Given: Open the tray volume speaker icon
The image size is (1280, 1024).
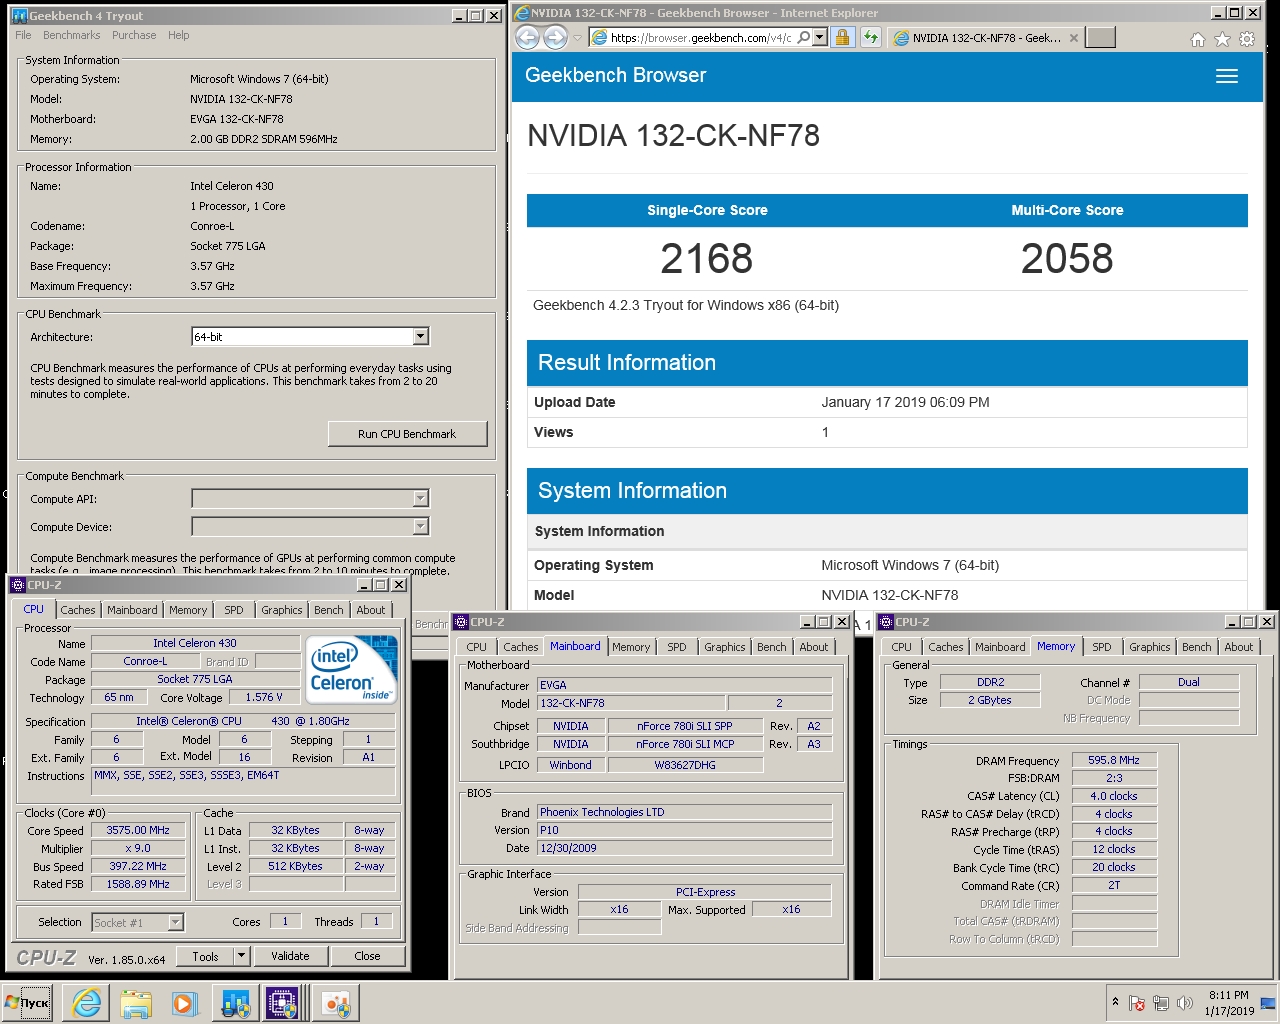Looking at the screenshot, I should (x=1185, y=1003).
